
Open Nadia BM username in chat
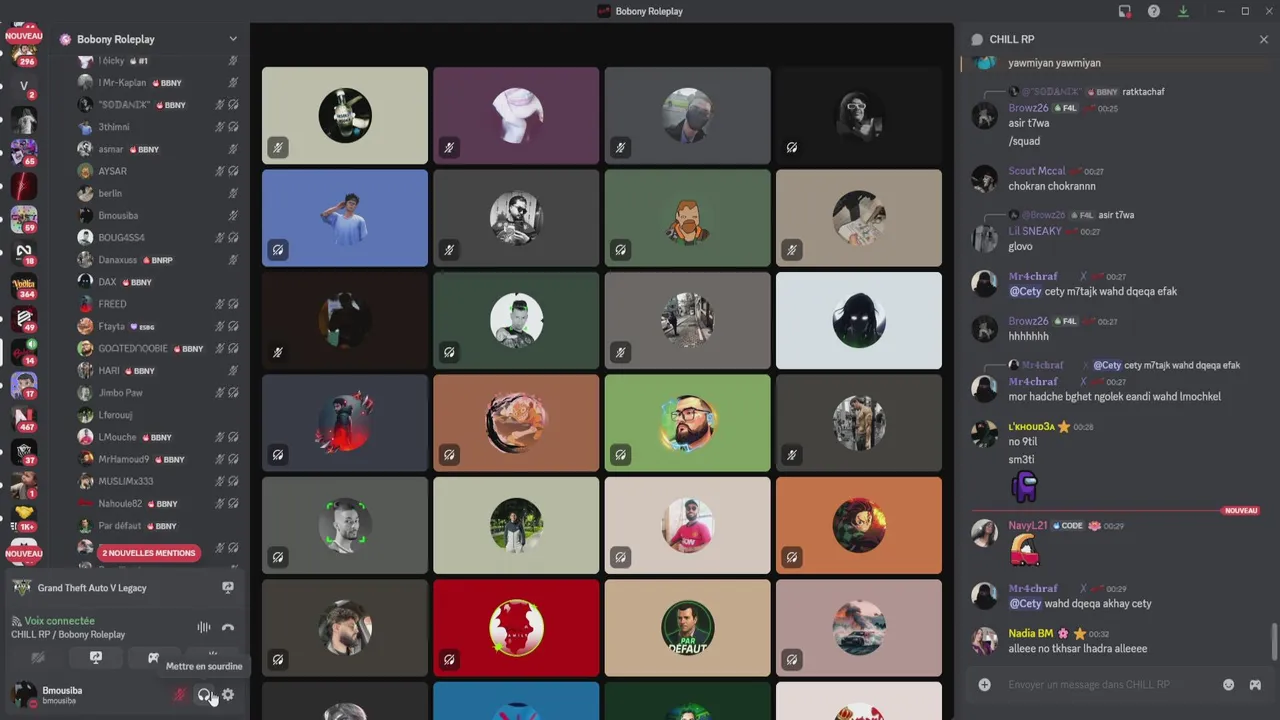(x=1030, y=633)
